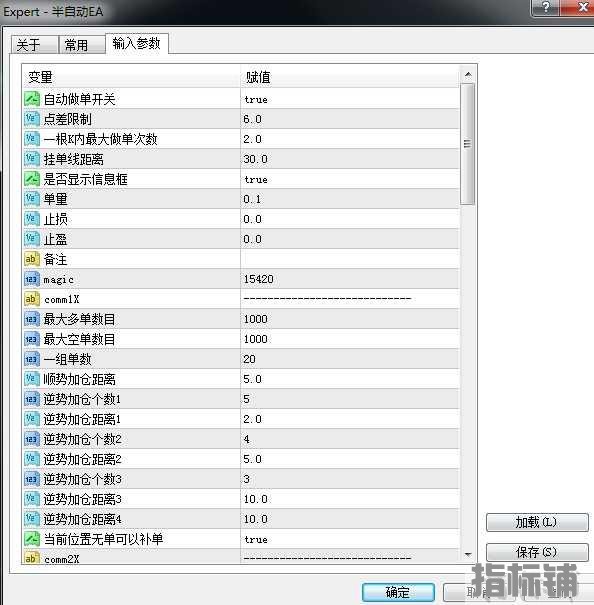Click the 保存 (S) button

pyautogui.click(x=537, y=552)
